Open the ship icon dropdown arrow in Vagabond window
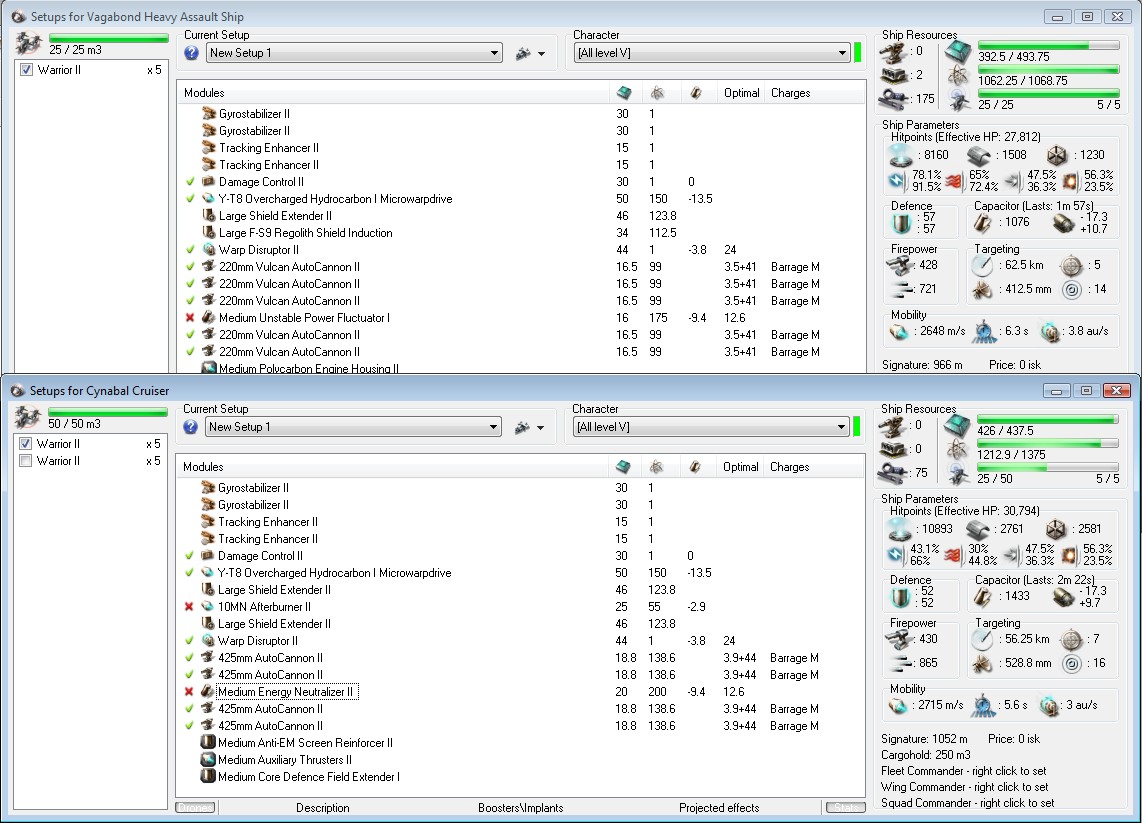This screenshot has height=823, width=1142. (x=541, y=54)
